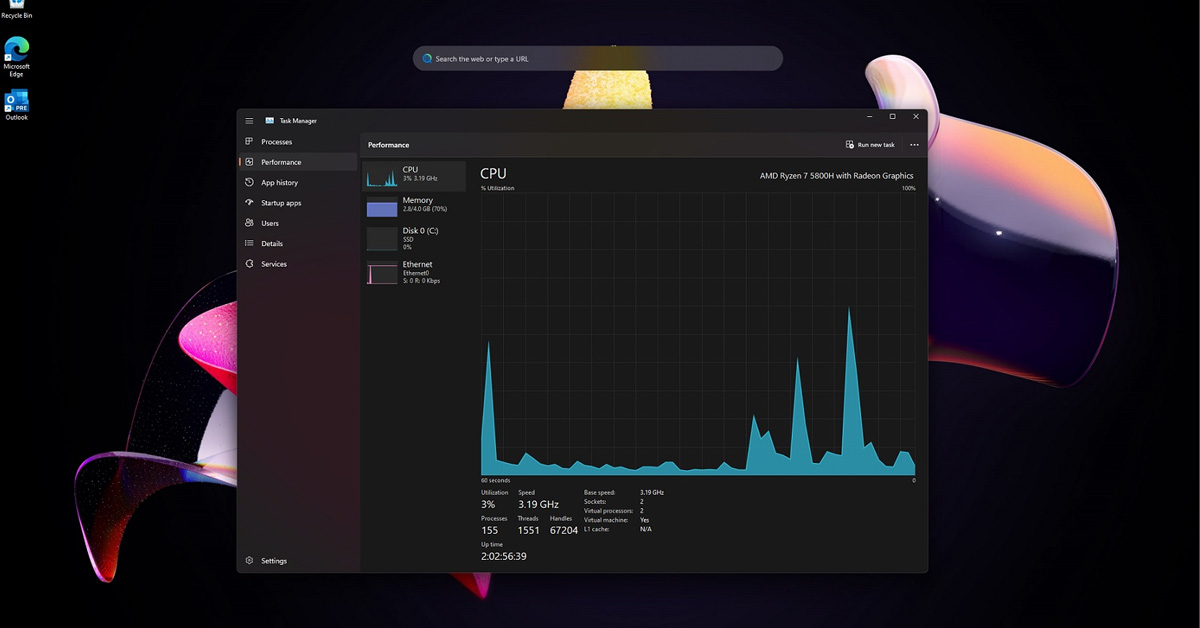The height and width of the screenshot is (628, 1200).
Task: Open Outlook desktop shortcut
Action: click(17, 102)
